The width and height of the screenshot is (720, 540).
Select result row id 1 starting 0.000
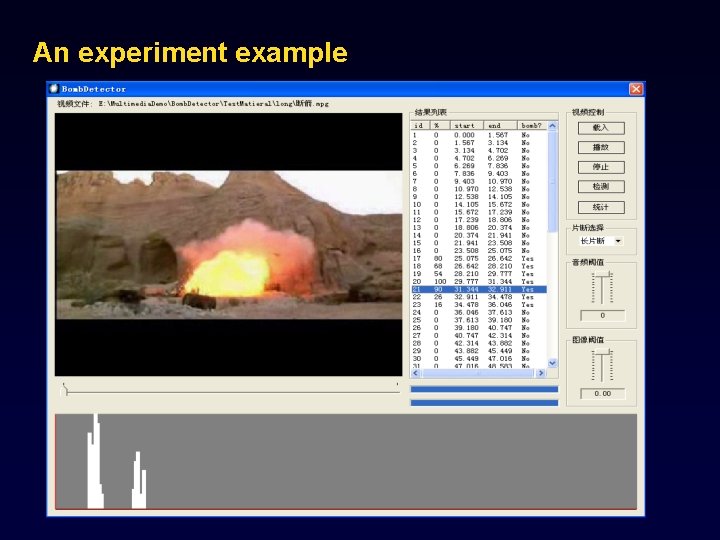pos(478,135)
